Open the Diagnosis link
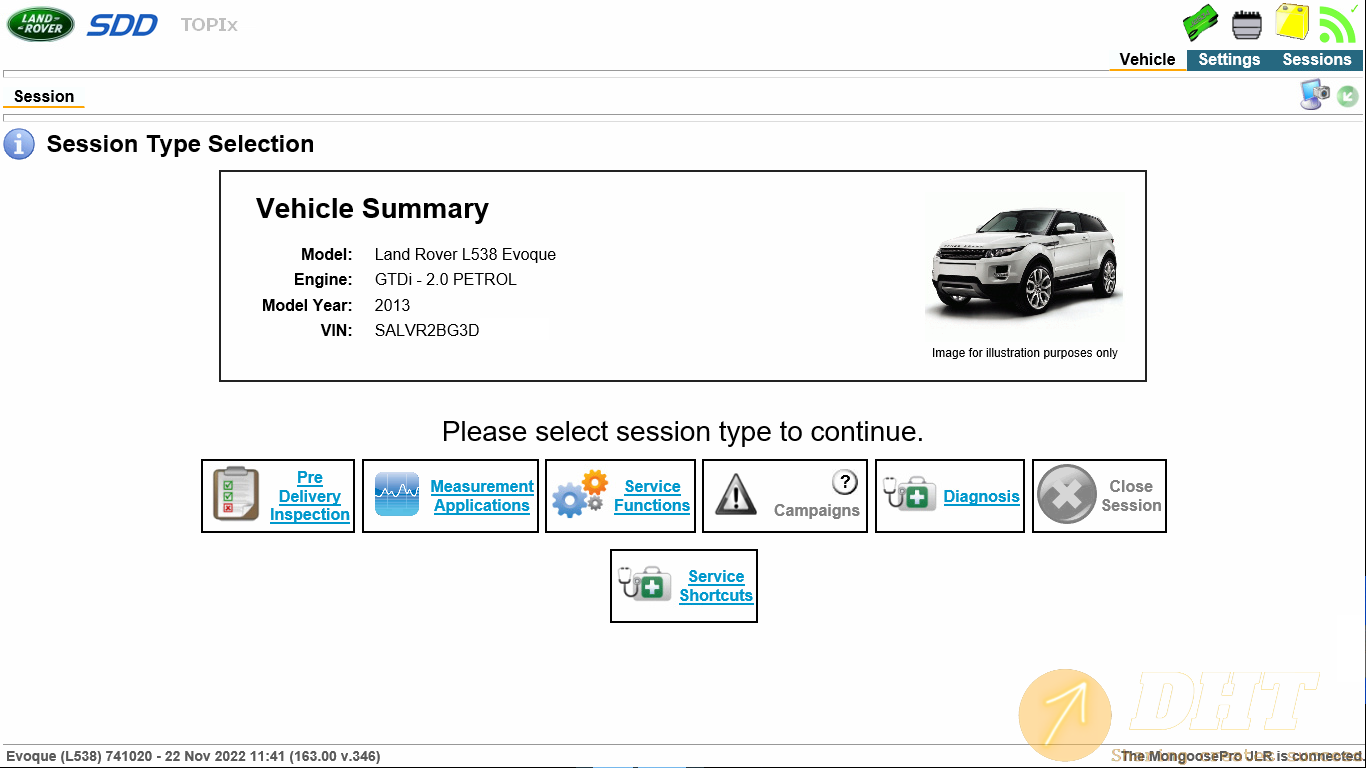1366x768 pixels. tap(982, 496)
